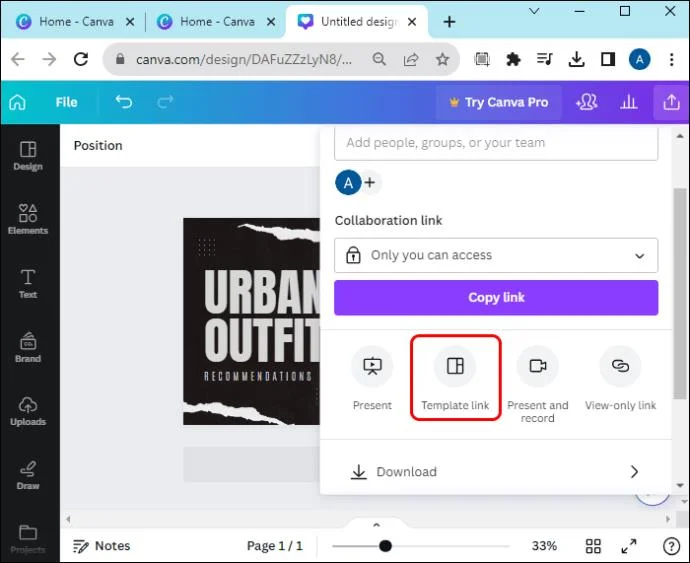Screen dimensions: 690x563
Task: Open the Design panel in sidebar
Action: point(28,156)
